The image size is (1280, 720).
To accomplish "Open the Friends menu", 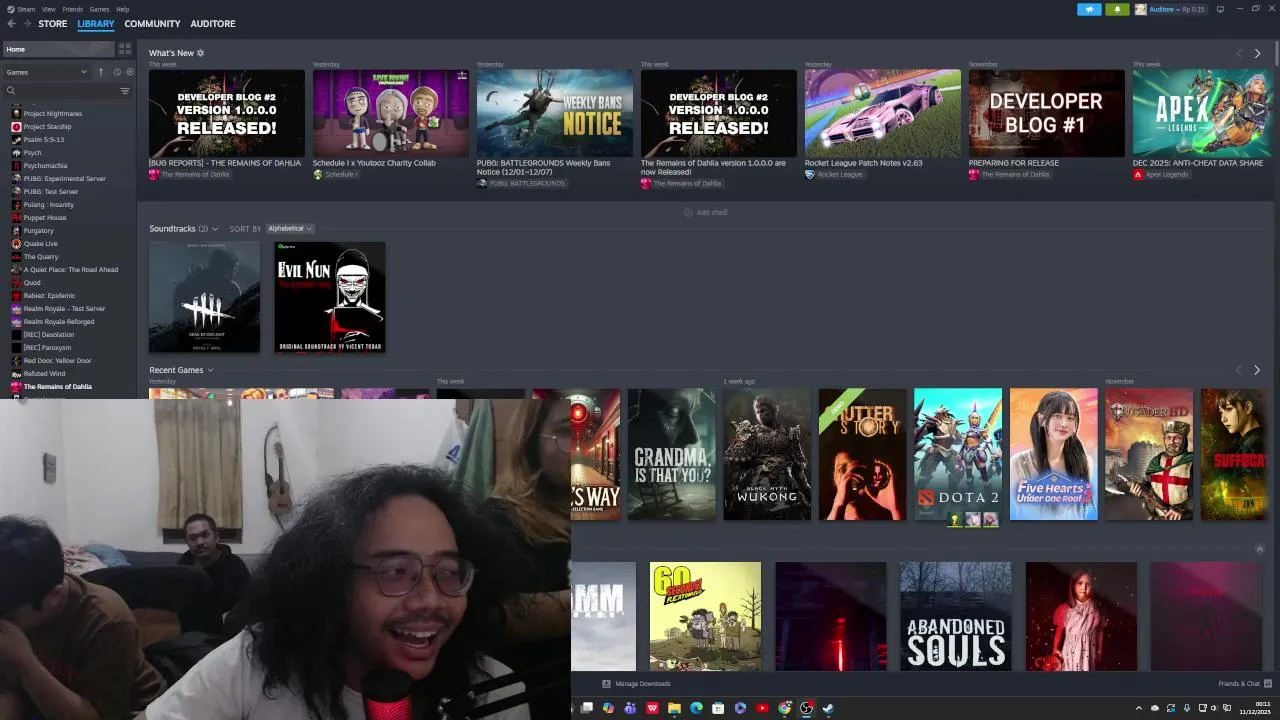I will coord(73,9).
